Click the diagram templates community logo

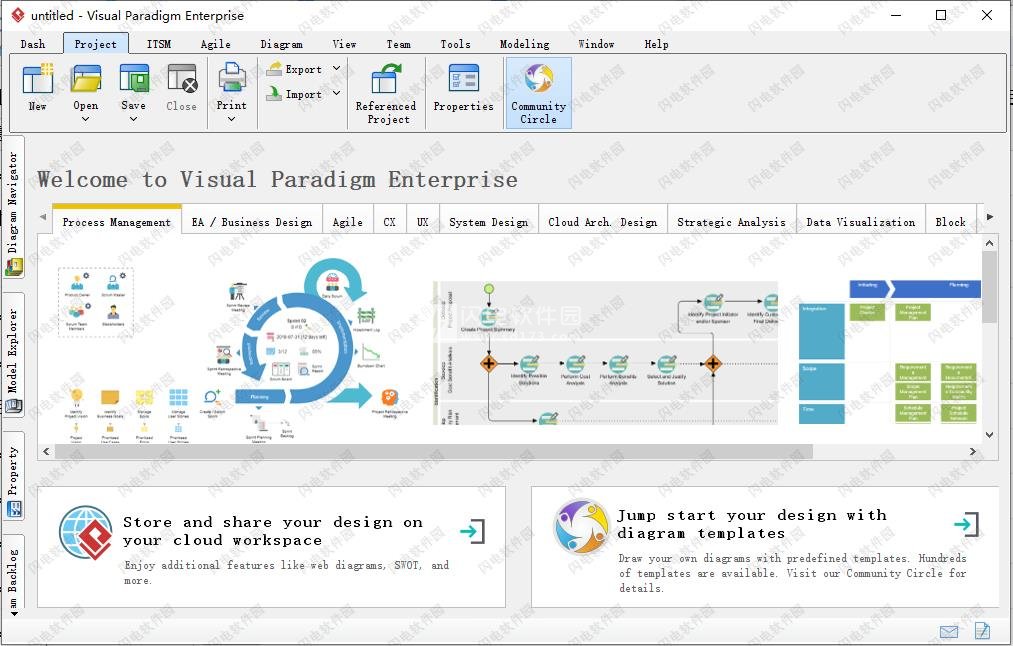coord(581,526)
